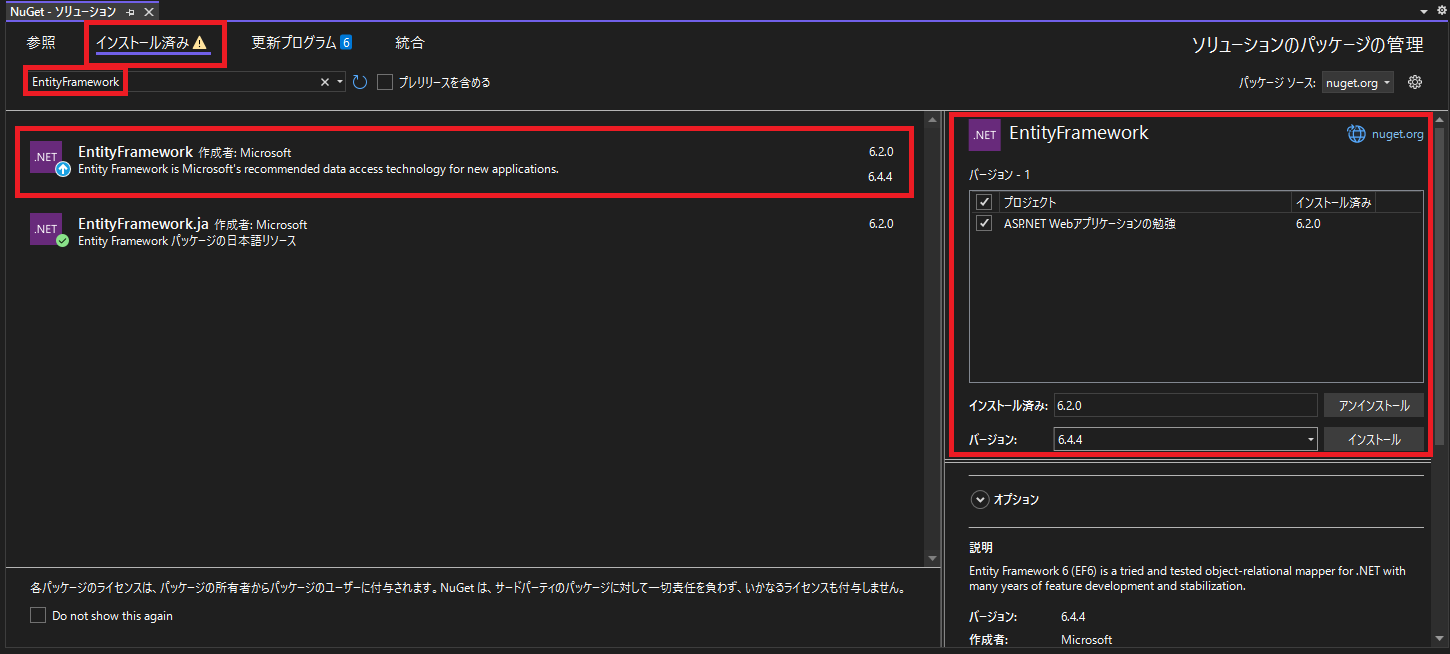The image size is (1450, 654).
Task: Go to the 統合 tab
Action: pyautogui.click(x=410, y=43)
